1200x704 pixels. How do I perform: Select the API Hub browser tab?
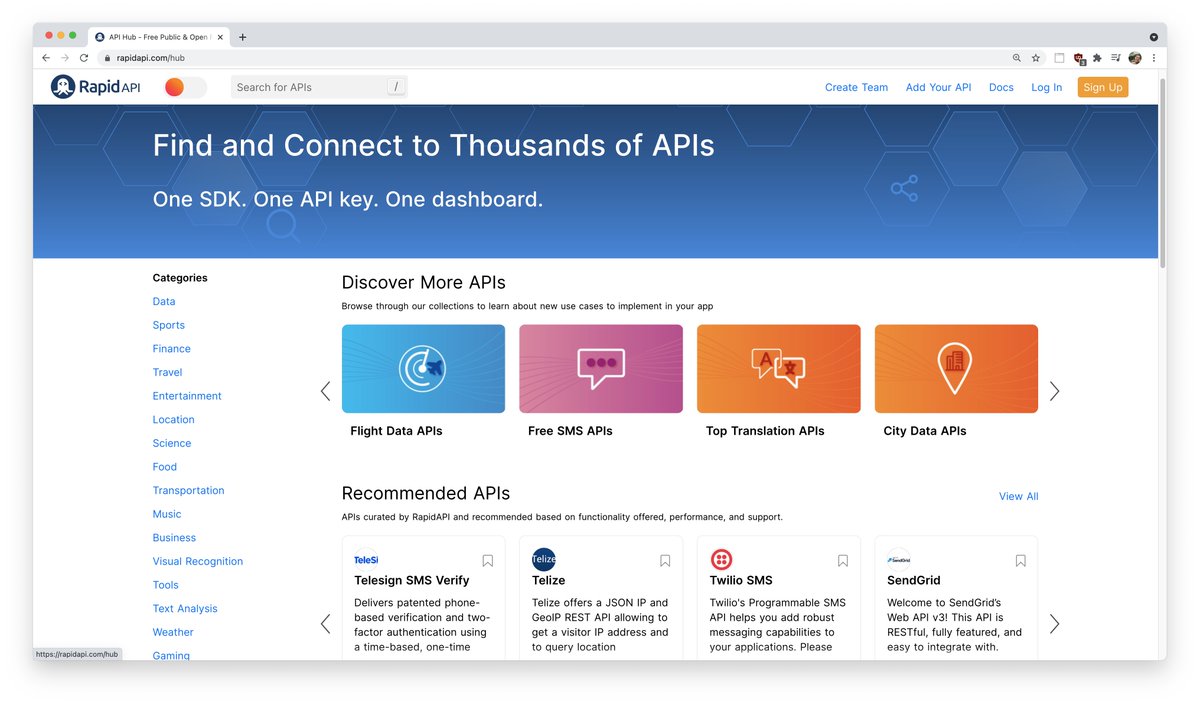tap(157, 37)
